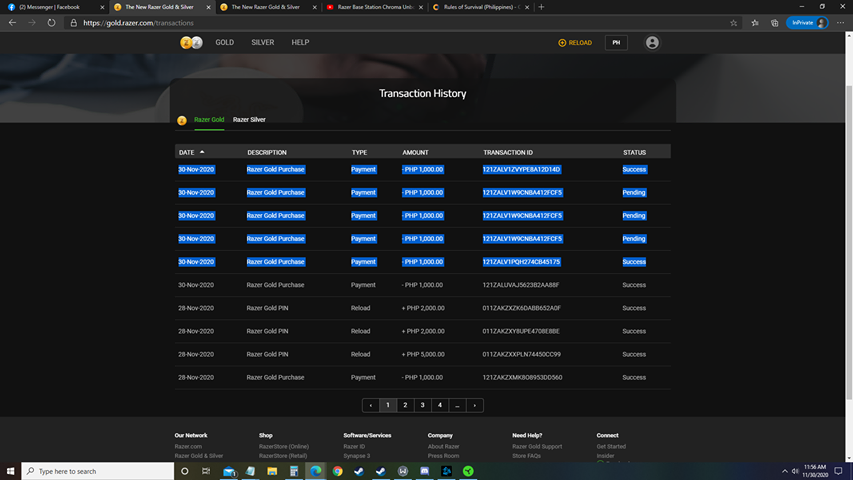This screenshot has height=480, width=853.
Task: Go to page 3 of transactions
Action: click(423, 405)
